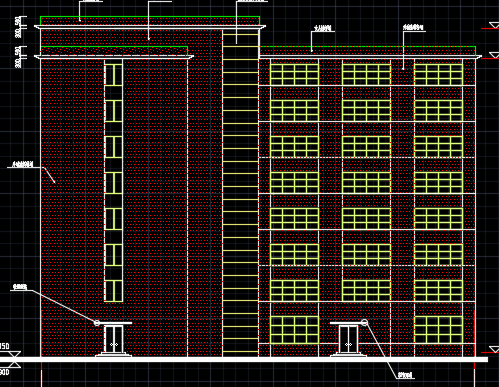Image resolution: width=499 pixels, height=387 pixels.
Task: Select the annotation label above right wing roof, left one
Action: coord(323,28)
